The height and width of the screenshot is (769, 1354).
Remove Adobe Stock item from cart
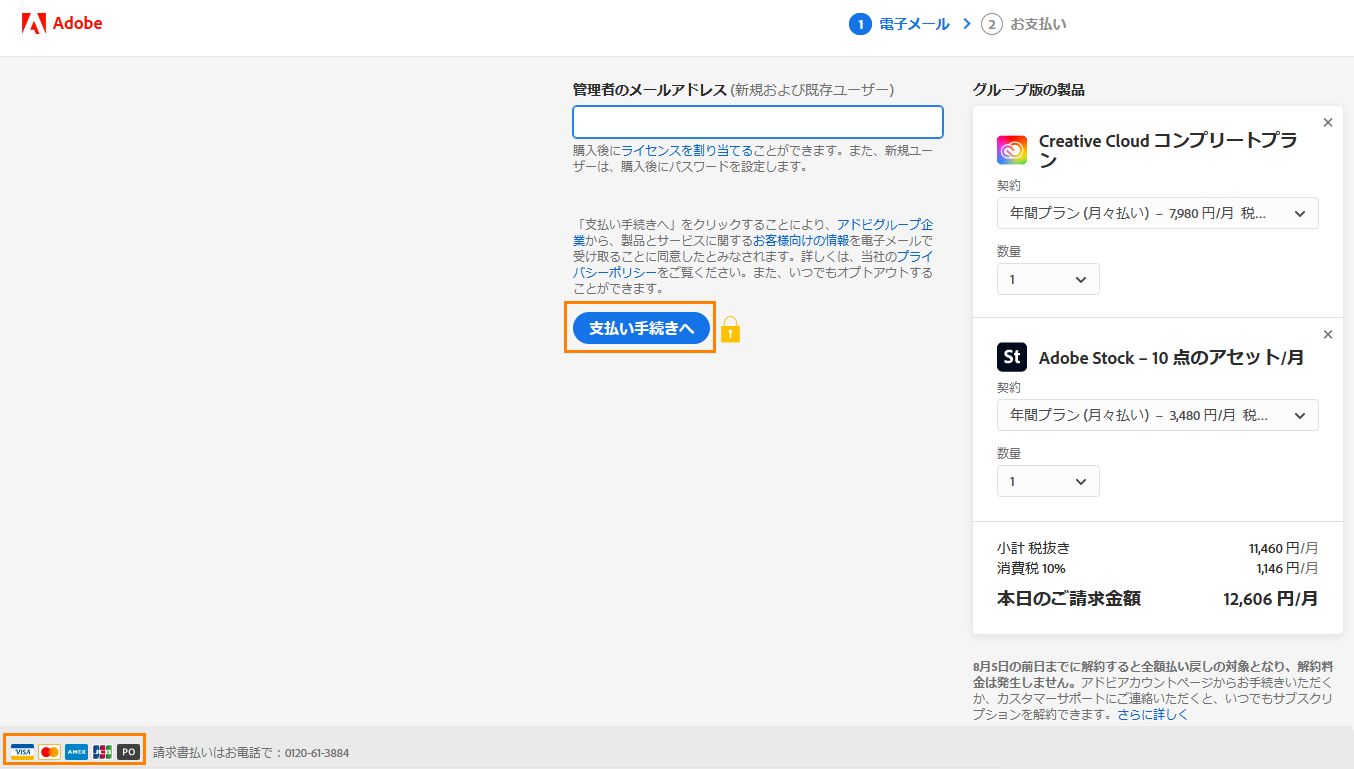[1328, 335]
